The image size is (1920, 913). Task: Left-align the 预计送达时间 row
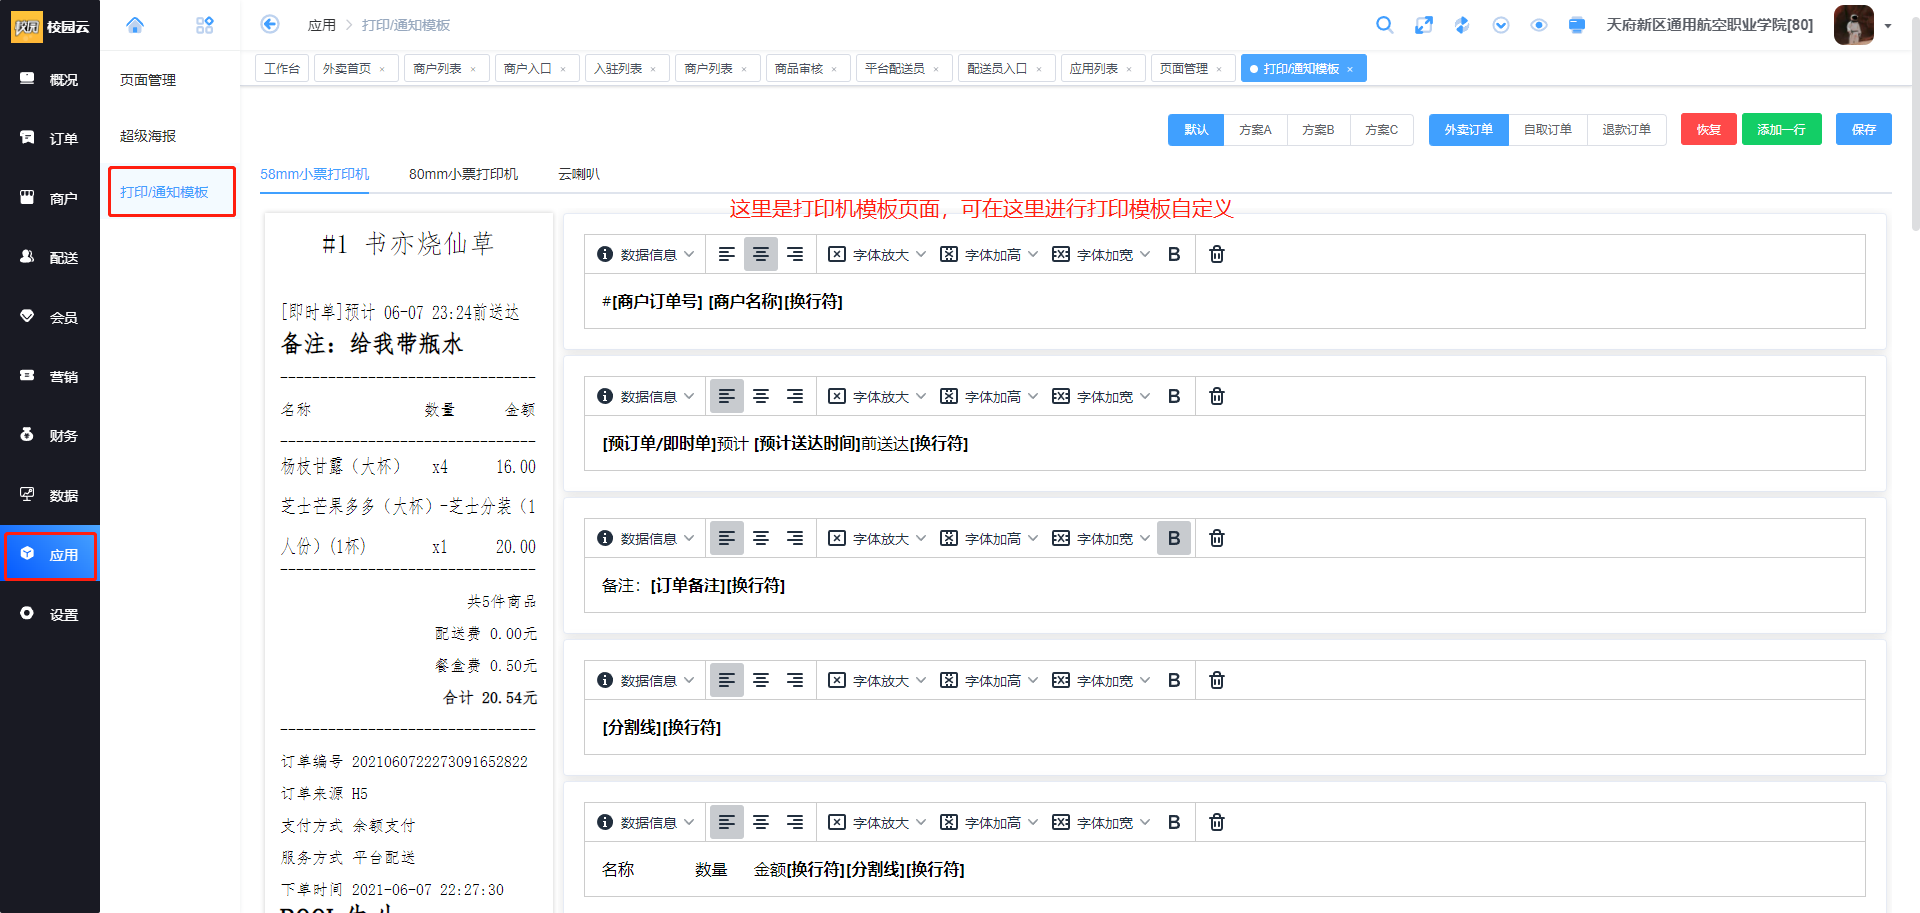[x=727, y=396]
